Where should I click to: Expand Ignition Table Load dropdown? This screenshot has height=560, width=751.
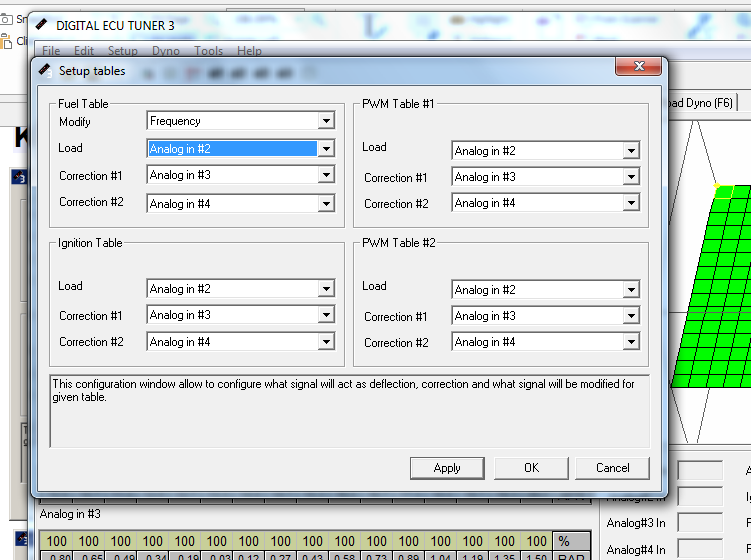pyautogui.click(x=326, y=289)
